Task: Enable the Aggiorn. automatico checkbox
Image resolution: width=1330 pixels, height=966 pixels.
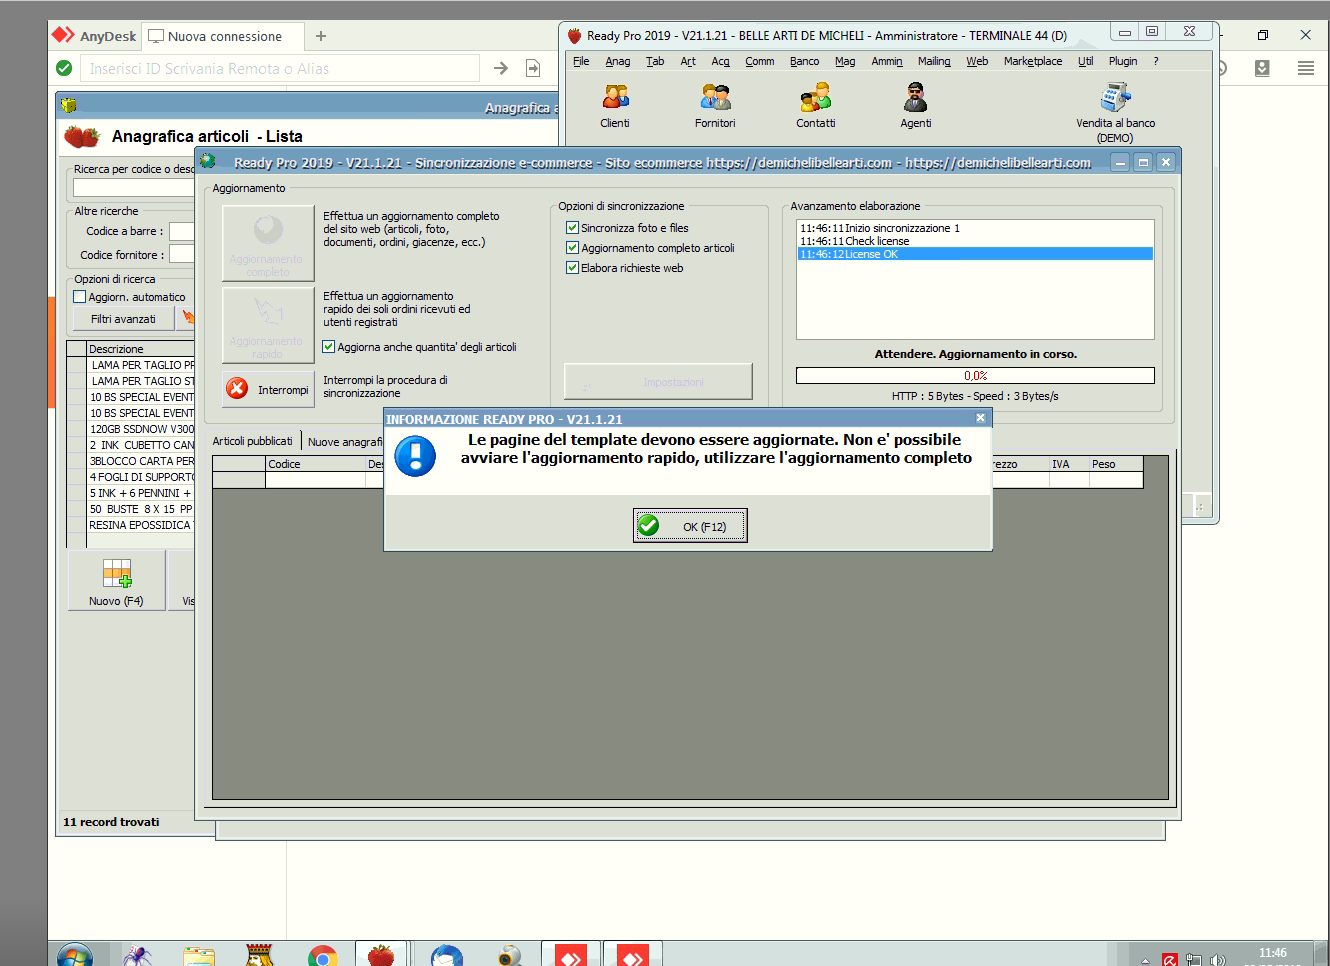Action: point(80,297)
